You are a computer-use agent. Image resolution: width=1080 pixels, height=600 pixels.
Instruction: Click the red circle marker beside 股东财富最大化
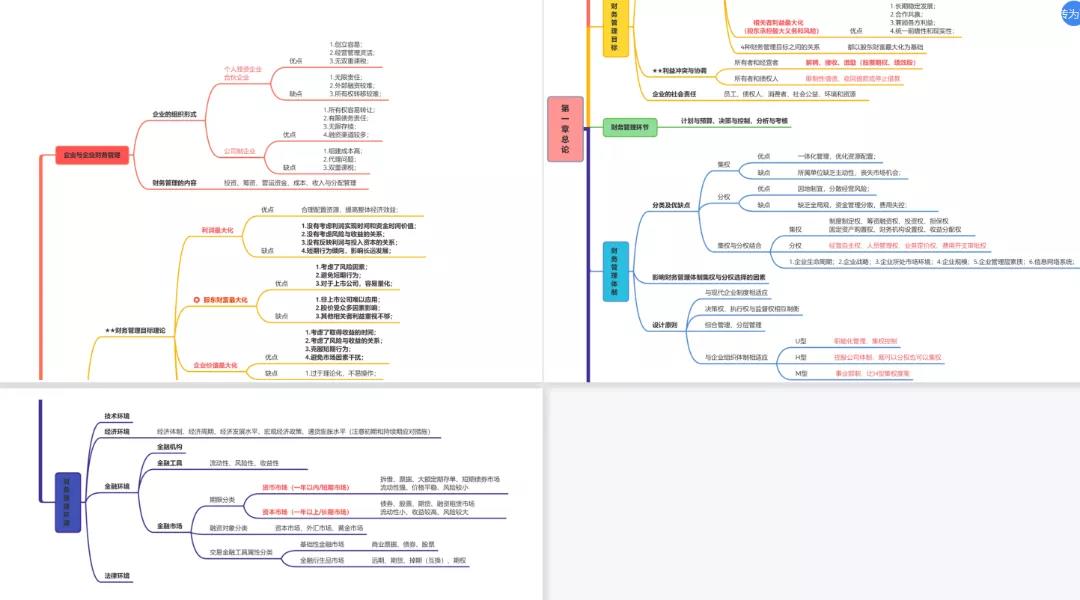[196, 300]
